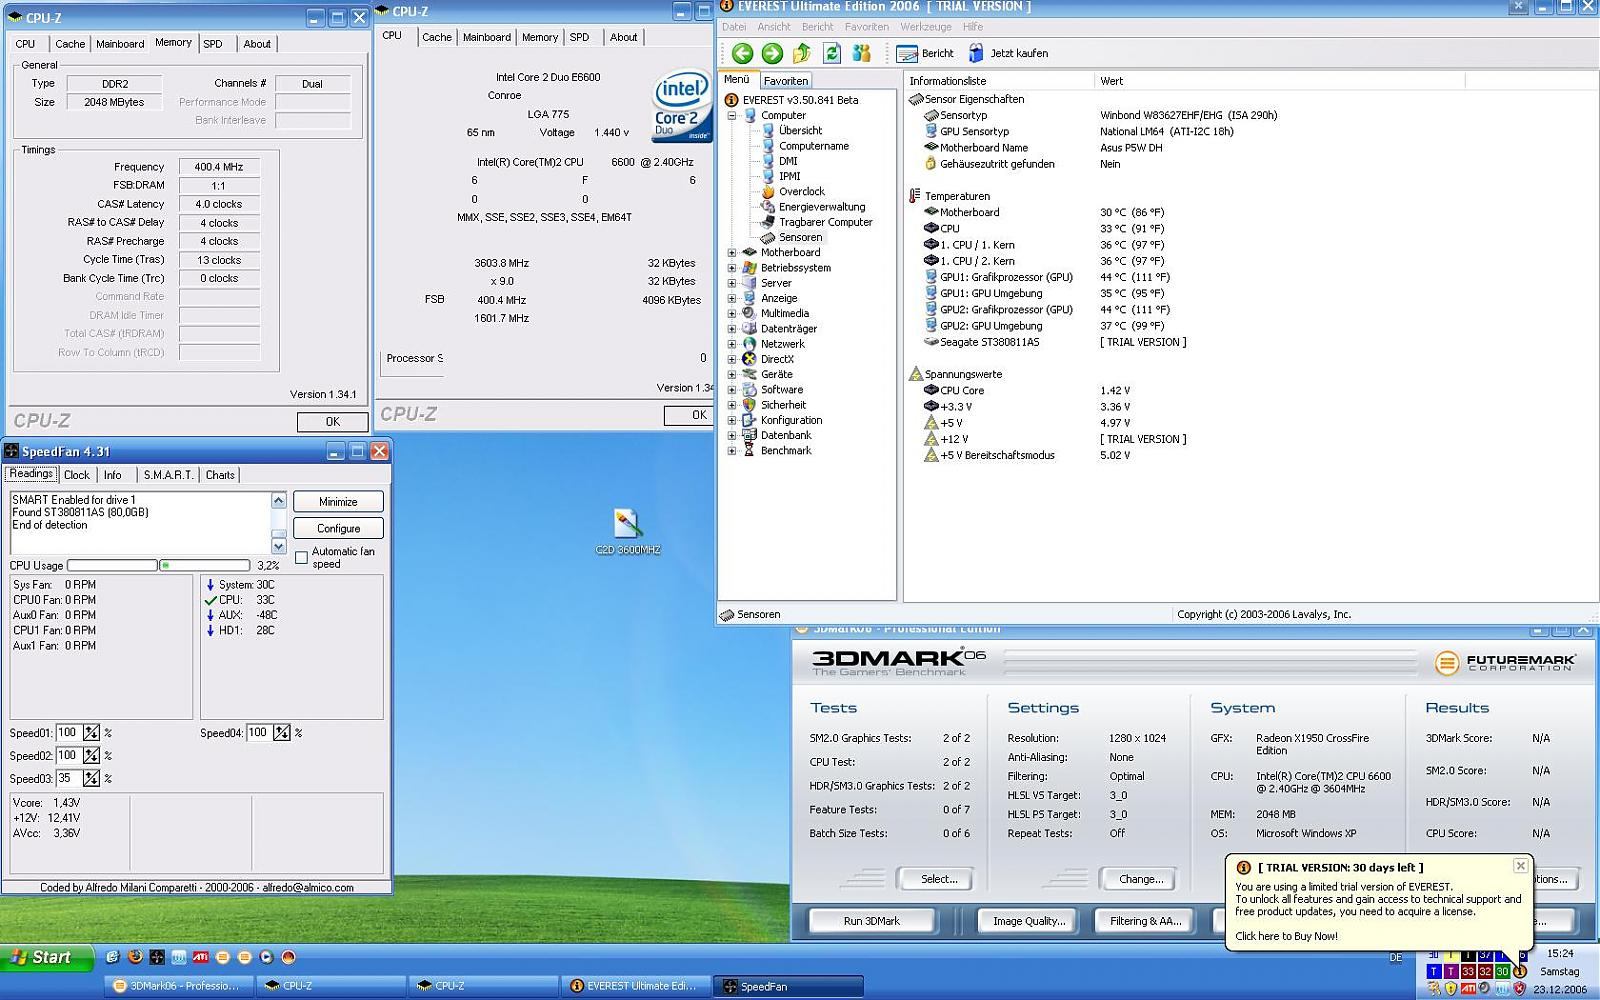Click OK in CPU-Z Memory window

click(332, 422)
